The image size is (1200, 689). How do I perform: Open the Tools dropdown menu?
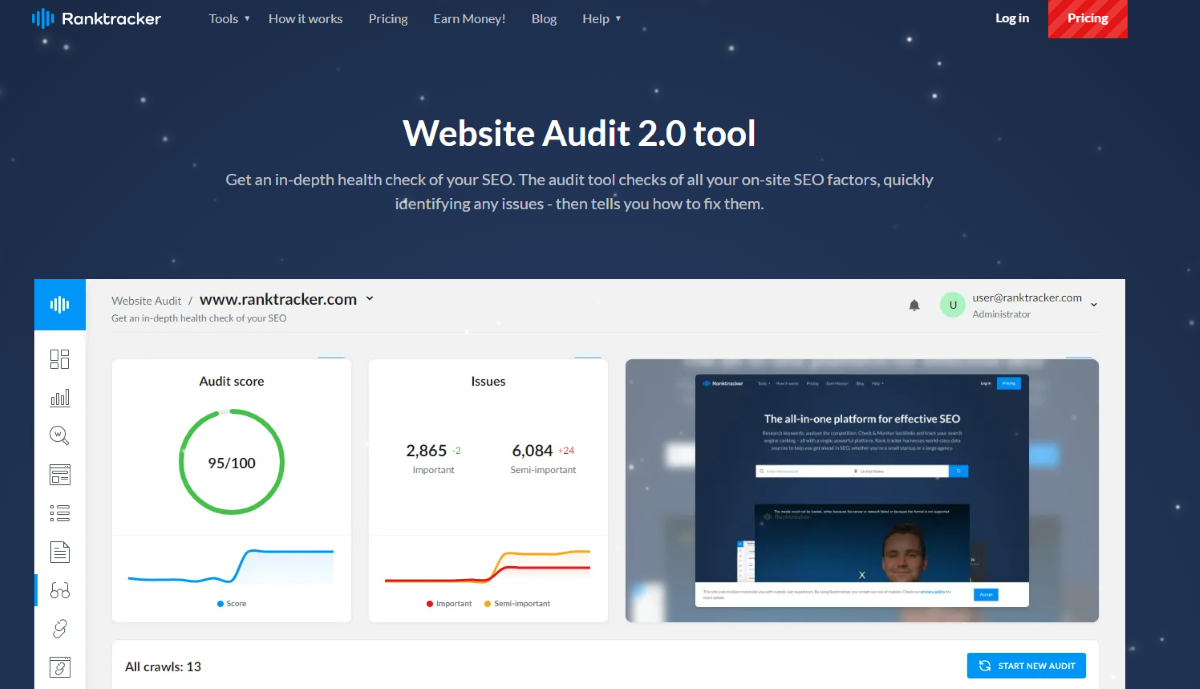[x=230, y=19]
